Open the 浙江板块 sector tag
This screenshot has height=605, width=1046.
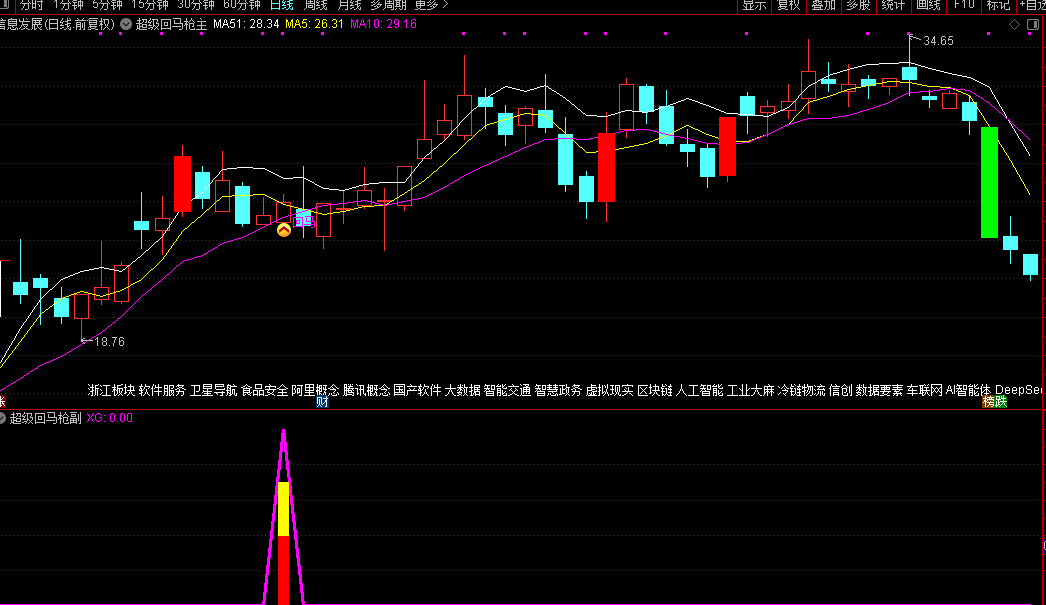(111, 390)
